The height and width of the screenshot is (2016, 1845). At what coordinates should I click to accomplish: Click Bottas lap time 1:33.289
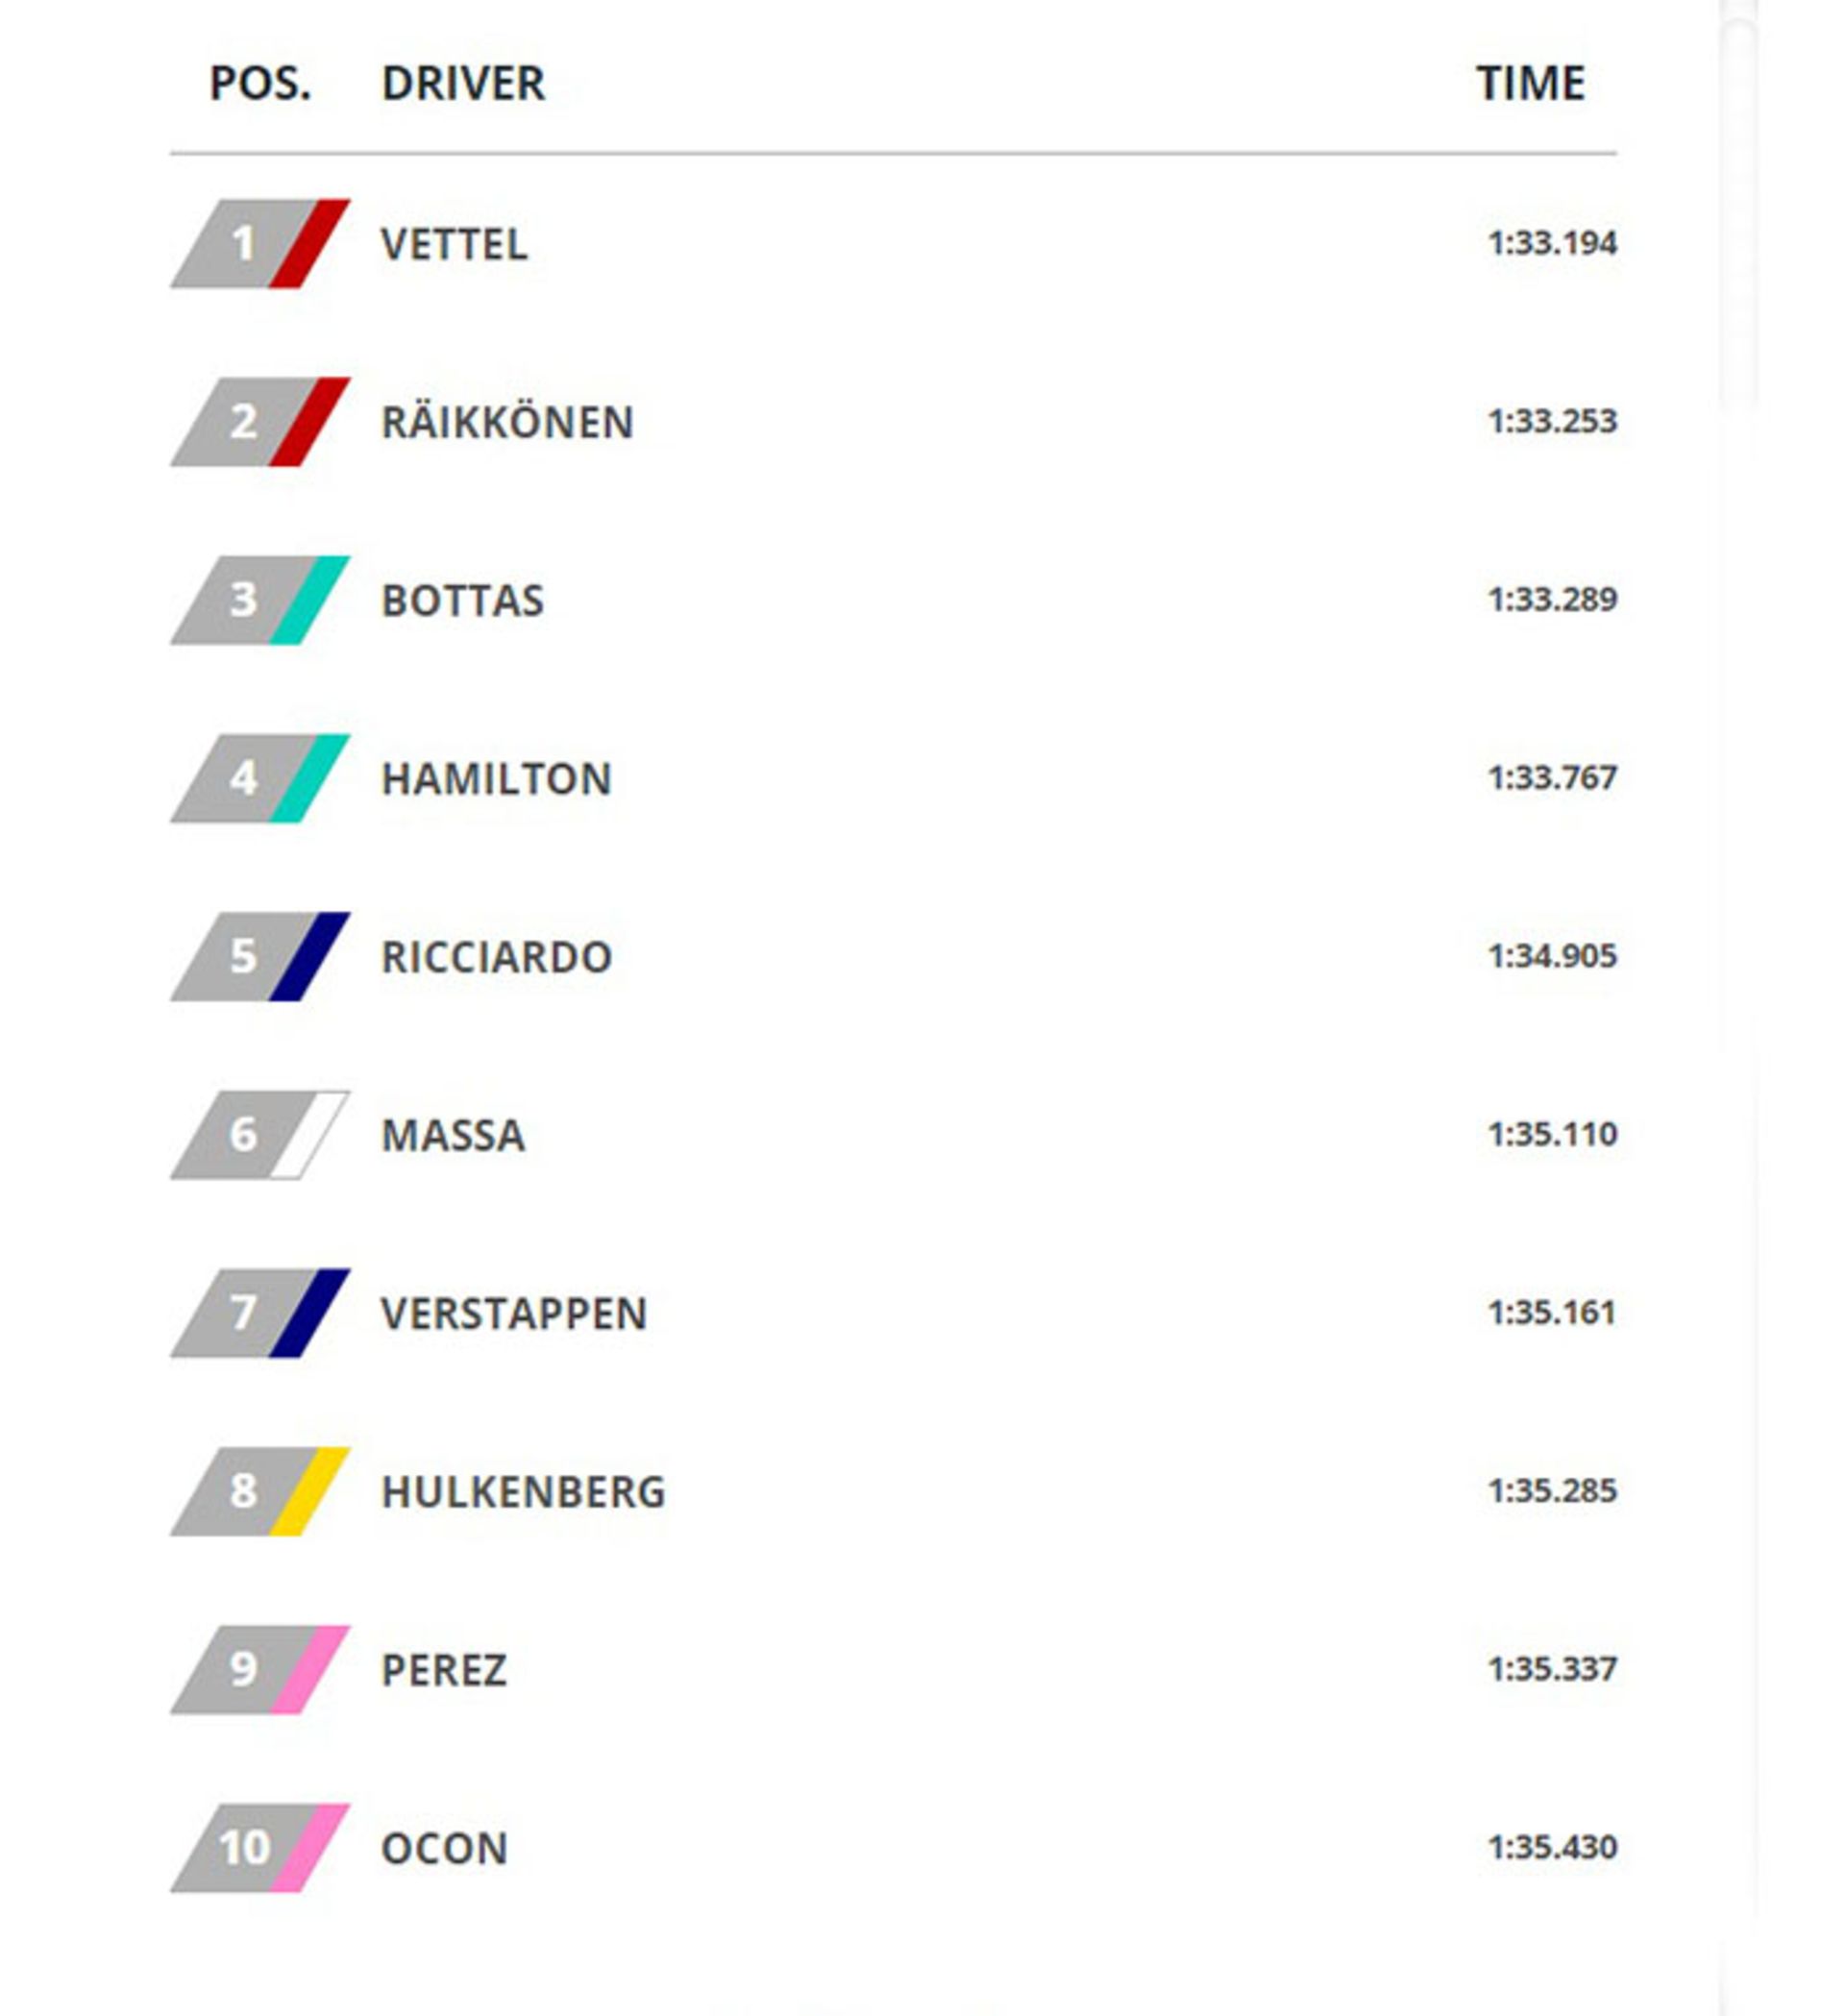[x=1552, y=600]
